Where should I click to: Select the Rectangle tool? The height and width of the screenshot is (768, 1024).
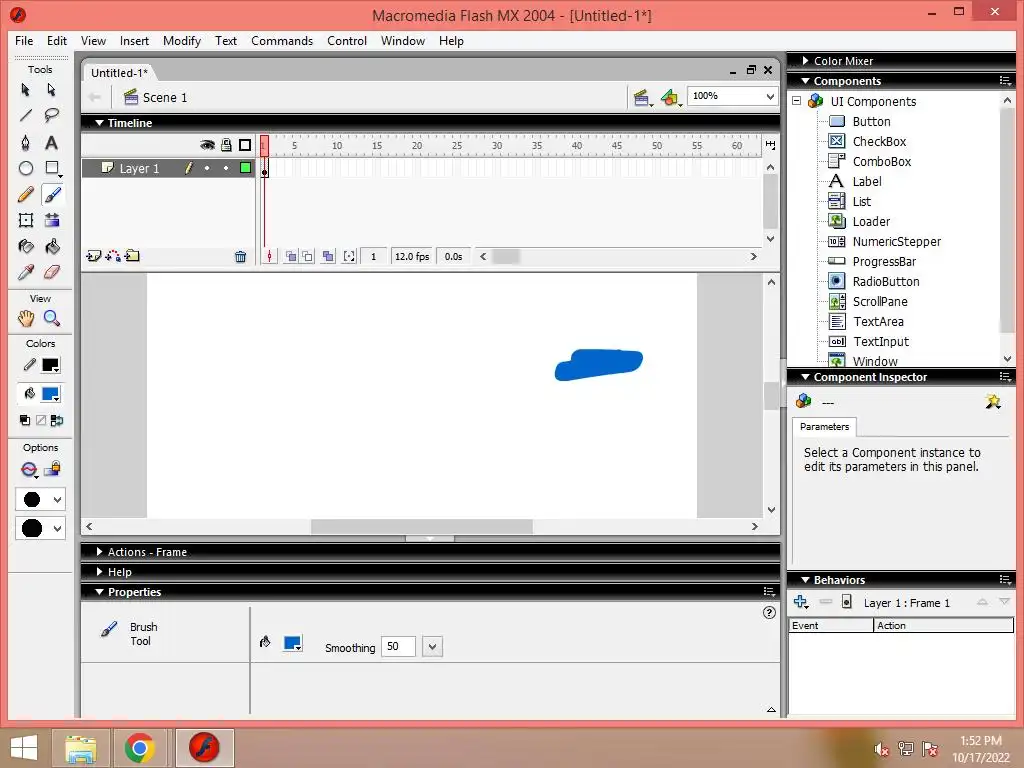(52, 168)
